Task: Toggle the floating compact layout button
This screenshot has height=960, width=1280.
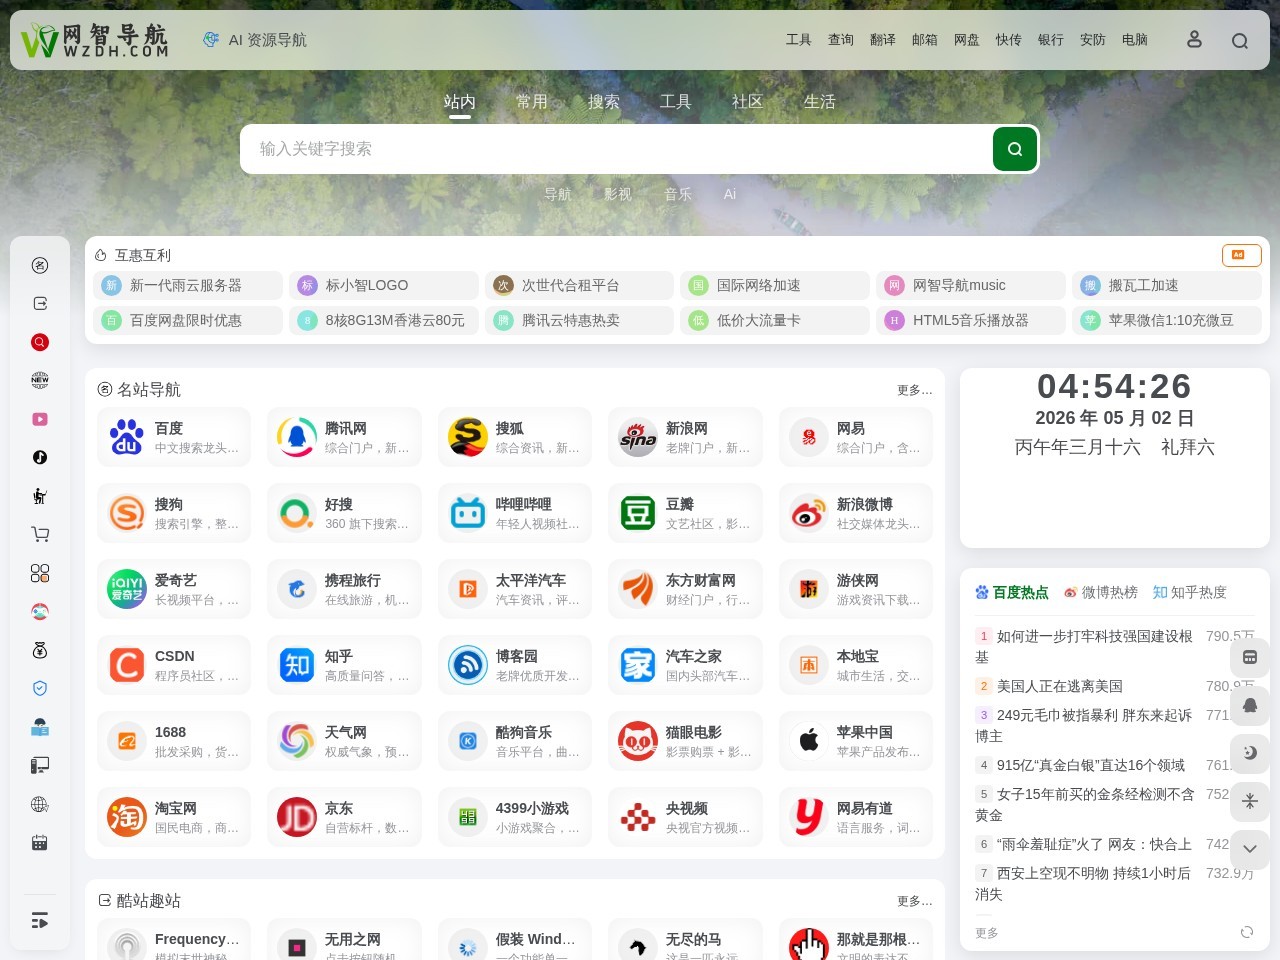Action: tap(1250, 801)
